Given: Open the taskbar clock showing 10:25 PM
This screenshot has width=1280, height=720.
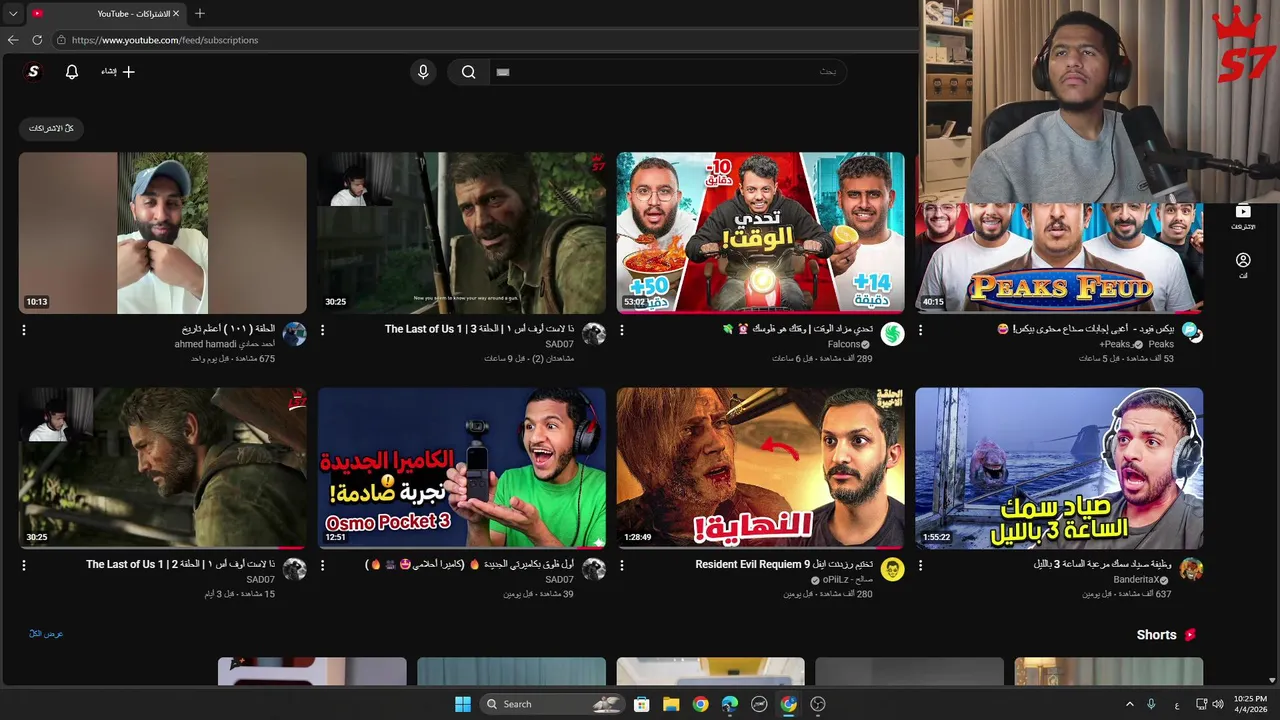Looking at the screenshot, I should click(1250, 704).
